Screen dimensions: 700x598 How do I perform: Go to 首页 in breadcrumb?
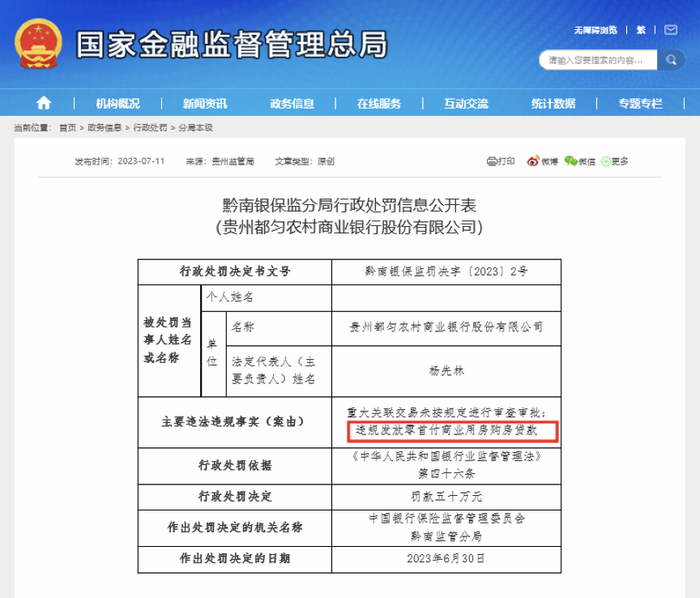point(68,128)
